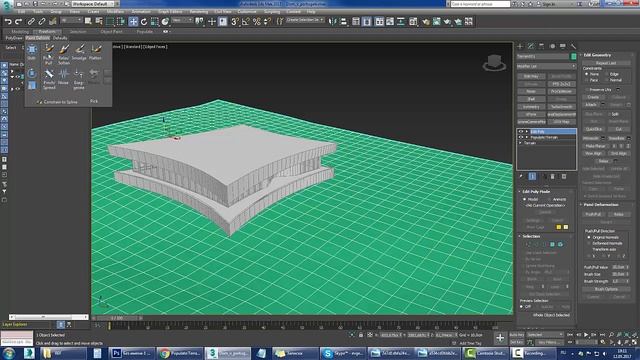Click the Repeat Last button
640x360 pixels.
pyautogui.click(x=606, y=63)
